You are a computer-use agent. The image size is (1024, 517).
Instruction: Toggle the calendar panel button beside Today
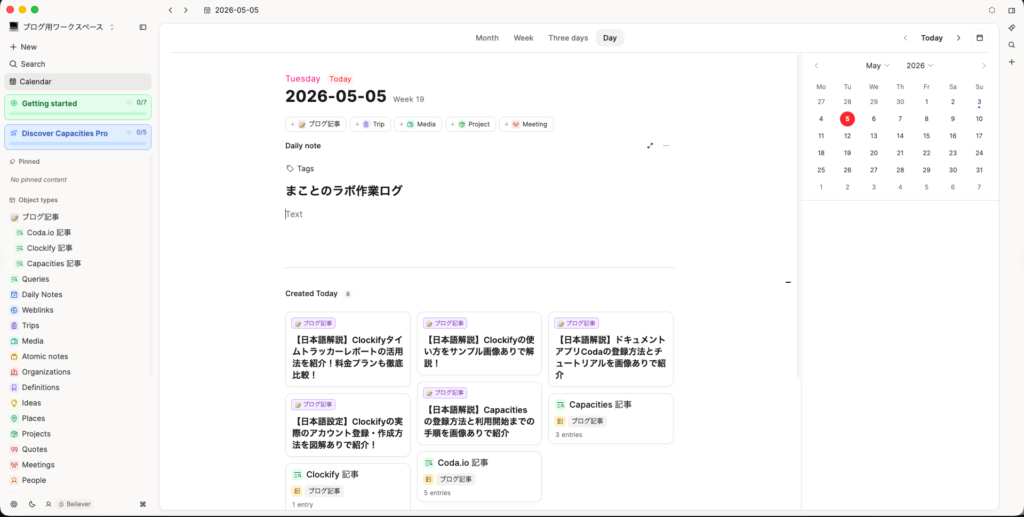980,38
